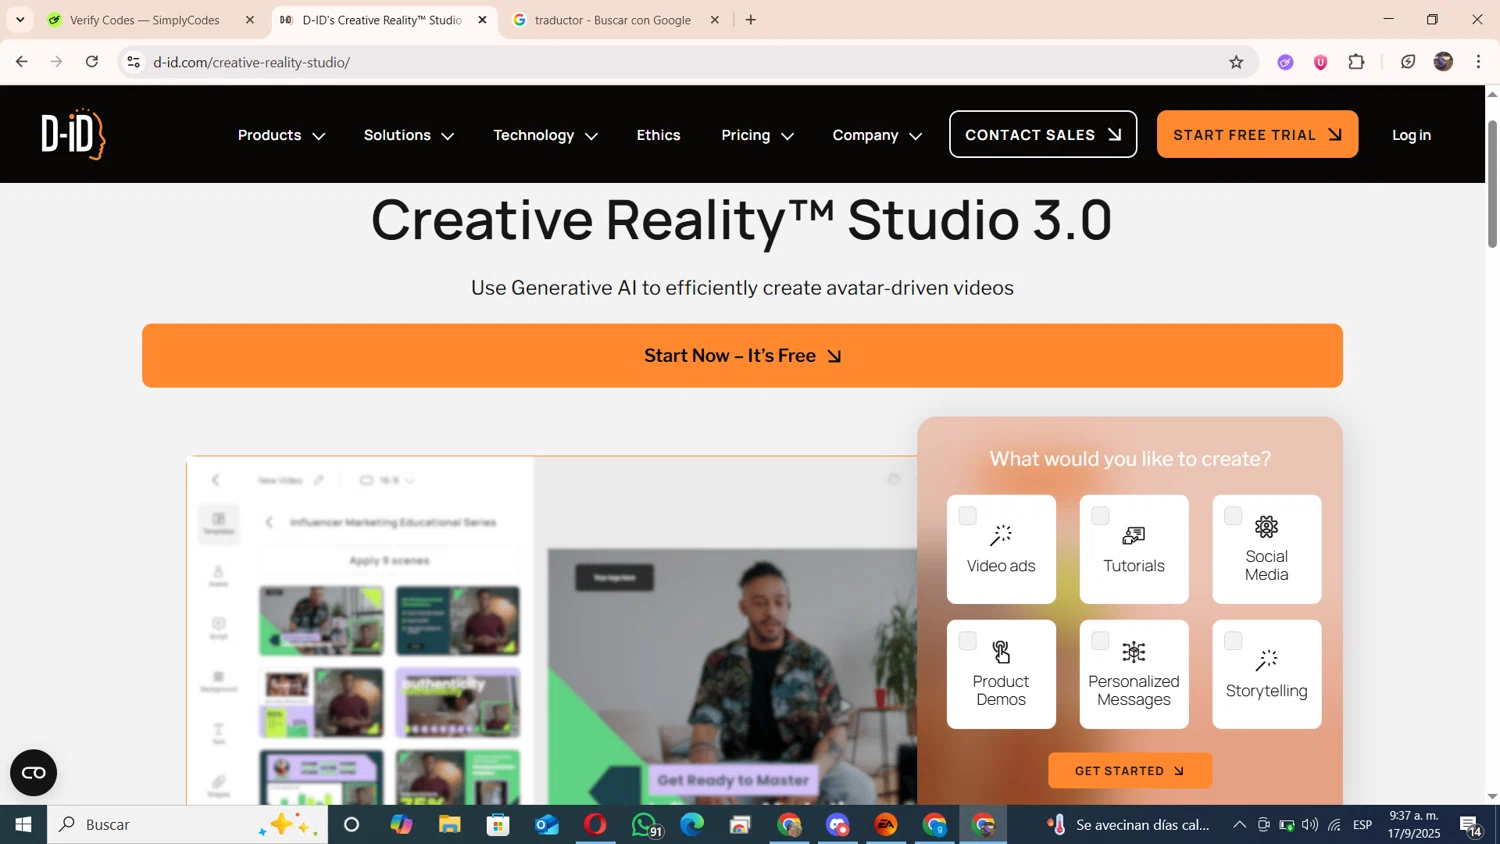Open Opera browser from the taskbar

point(595,825)
